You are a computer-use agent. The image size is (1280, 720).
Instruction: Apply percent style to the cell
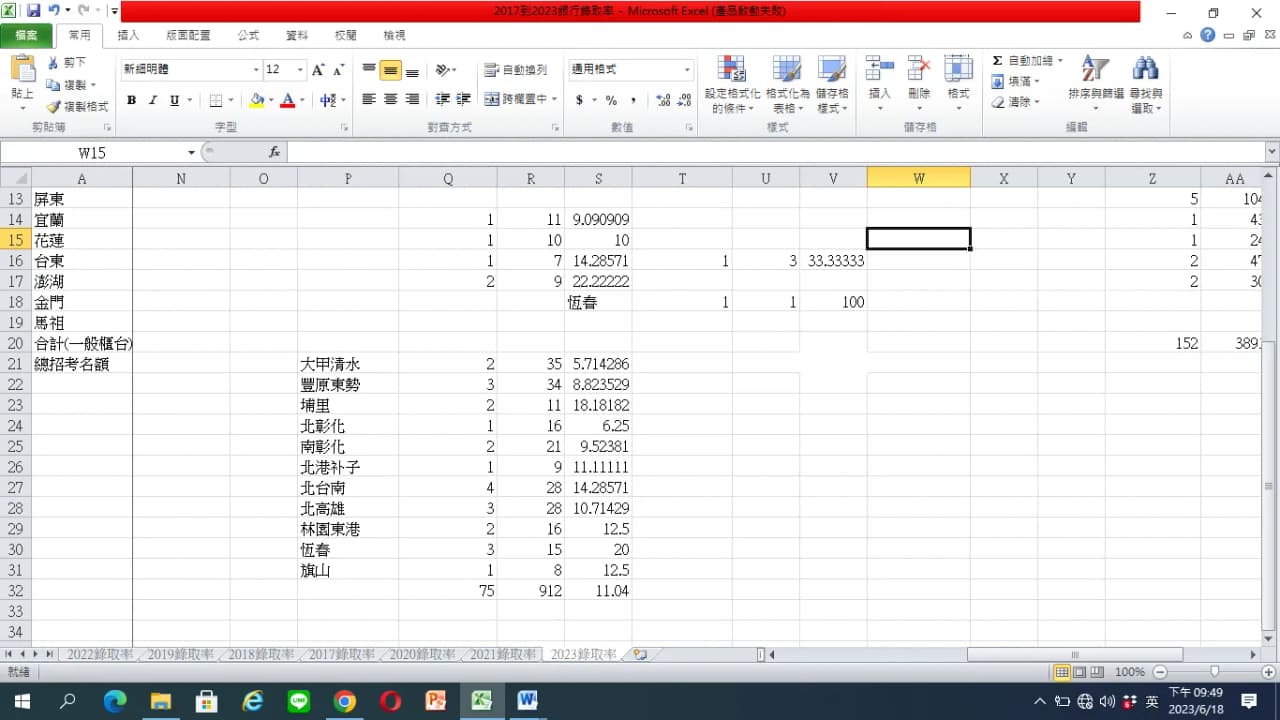[x=611, y=100]
